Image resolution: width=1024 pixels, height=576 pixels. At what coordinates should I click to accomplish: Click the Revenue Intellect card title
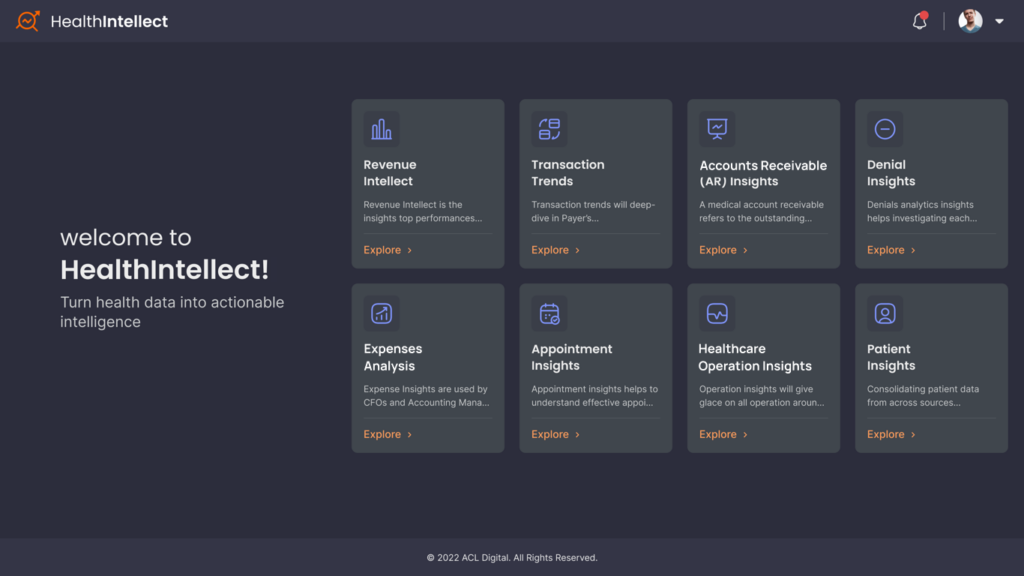click(x=390, y=173)
